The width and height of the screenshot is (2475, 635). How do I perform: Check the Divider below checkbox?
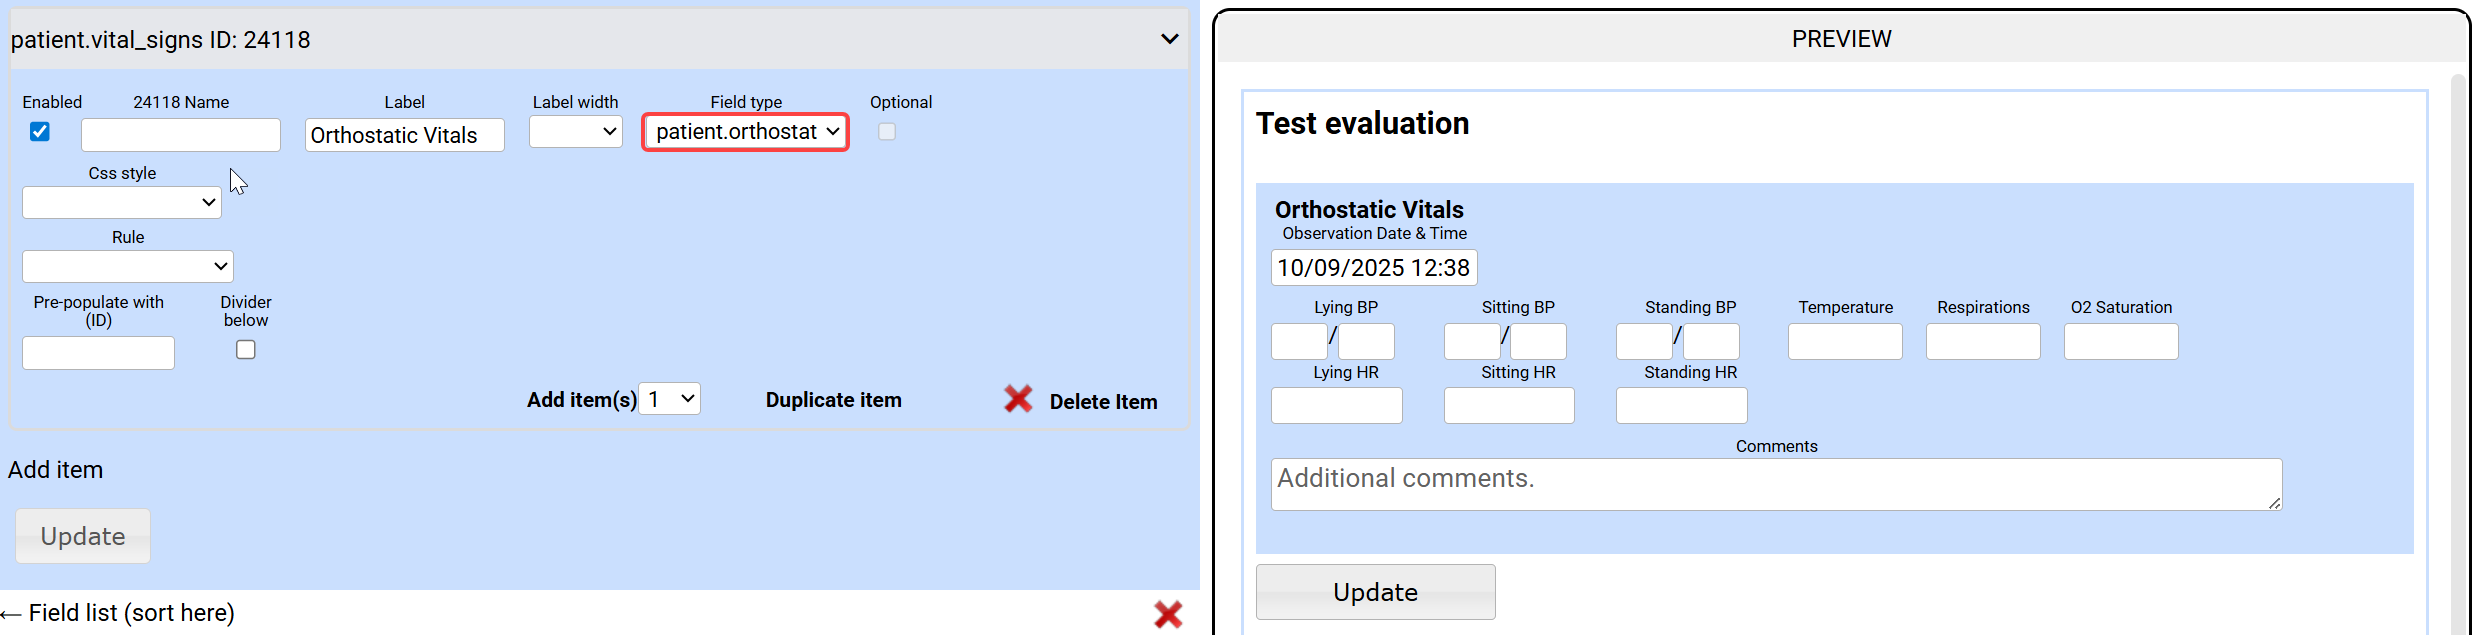246,349
